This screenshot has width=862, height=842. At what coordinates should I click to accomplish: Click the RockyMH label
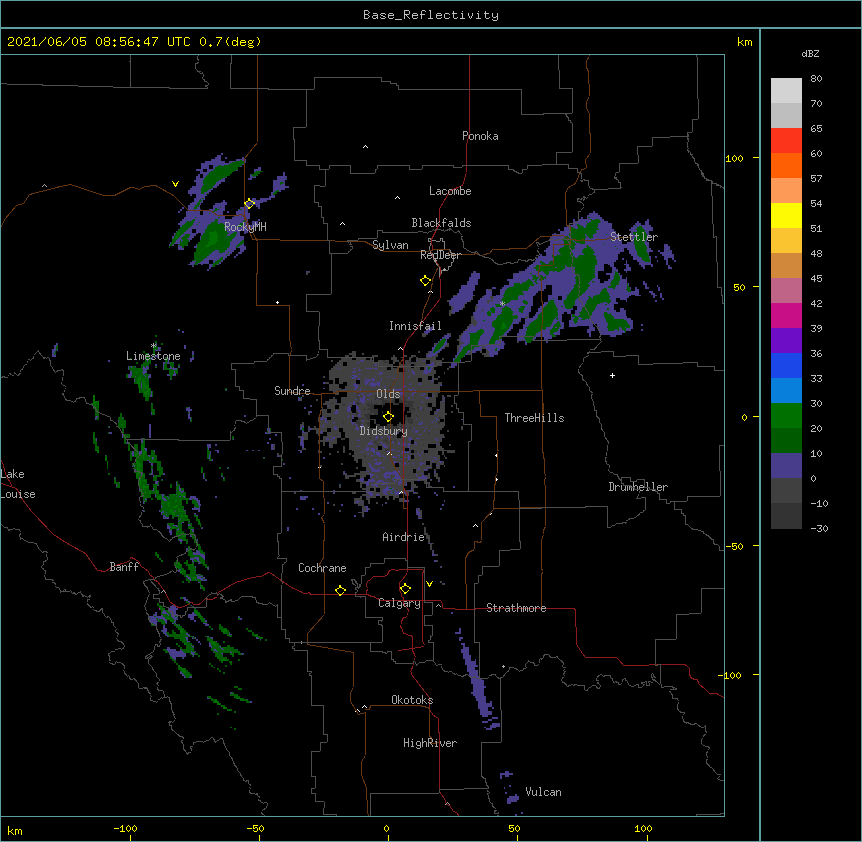click(245, 226)
